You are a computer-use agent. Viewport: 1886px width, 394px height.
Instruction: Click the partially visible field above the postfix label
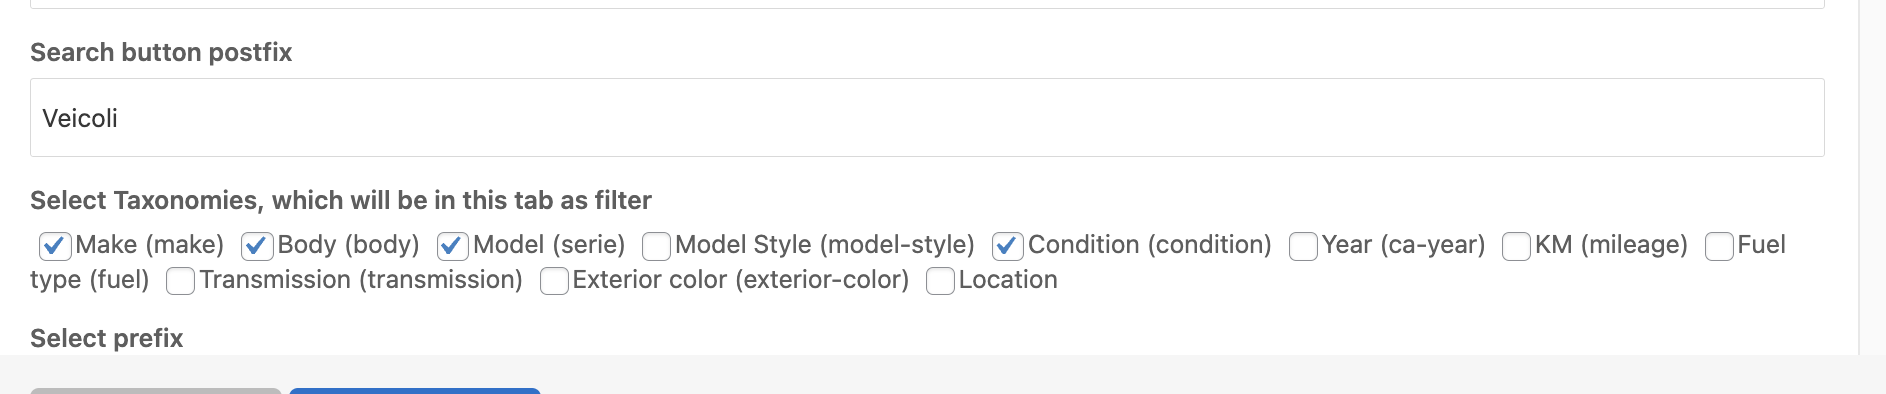coord(927,4)
